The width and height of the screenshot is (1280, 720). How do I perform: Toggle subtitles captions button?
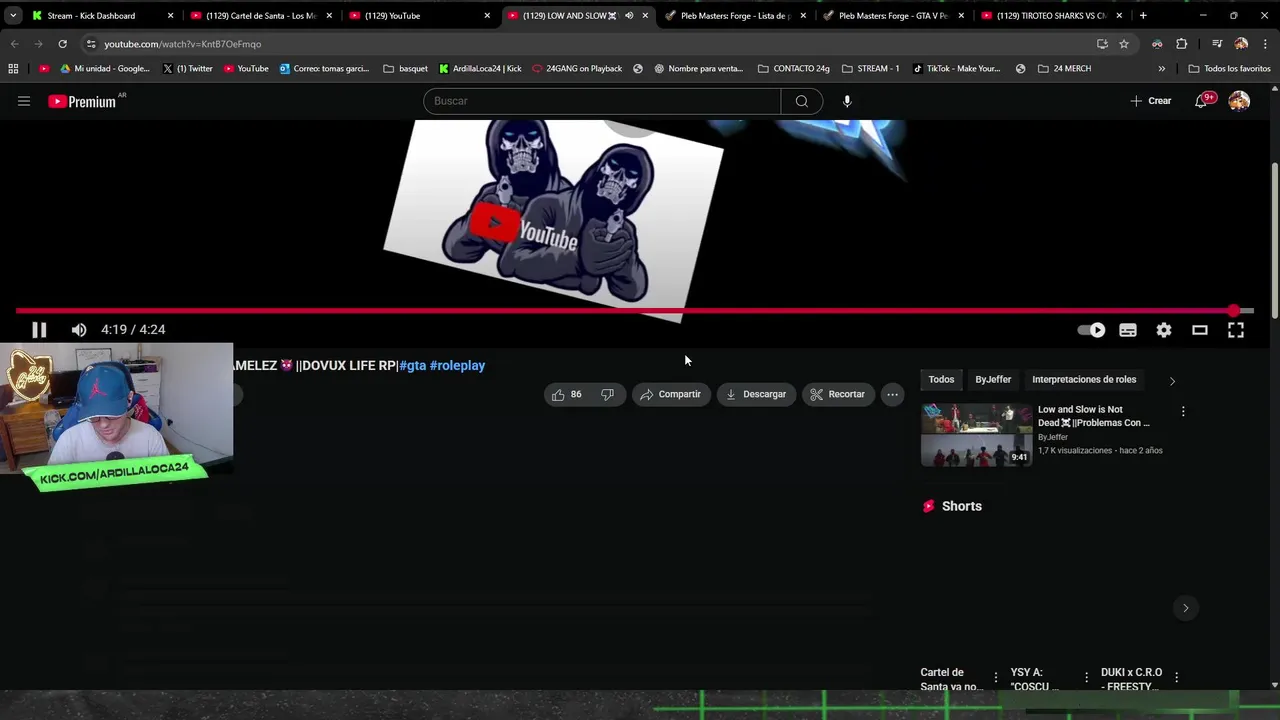pyautogui.click(x=1128, y=330)
